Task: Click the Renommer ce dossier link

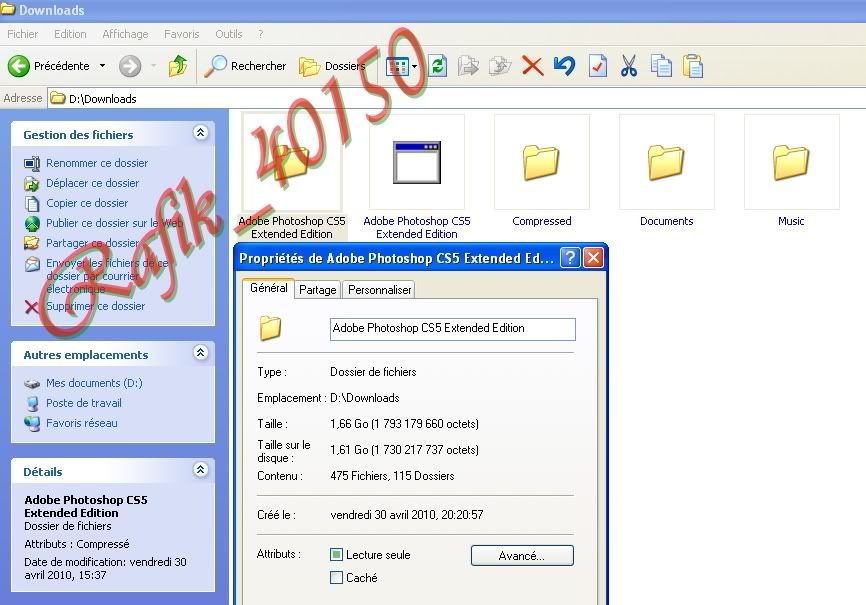Action: tap(97, 163)
